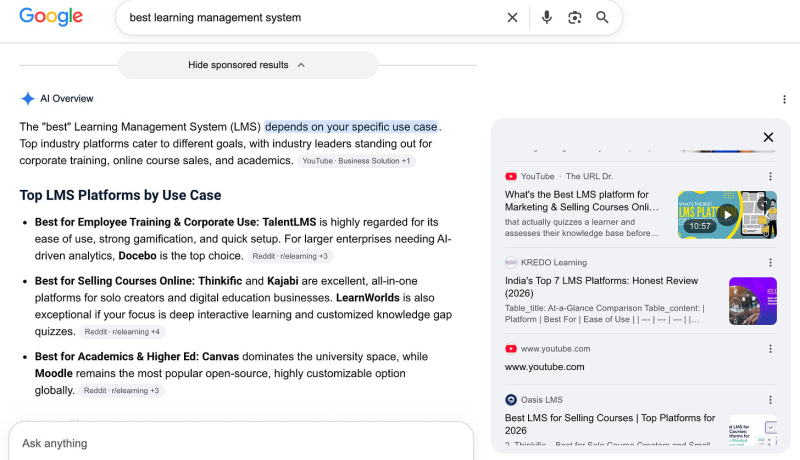
Task: Open the Reddit r/elearning +4 source chip
Action: click(x=122, y=332)
